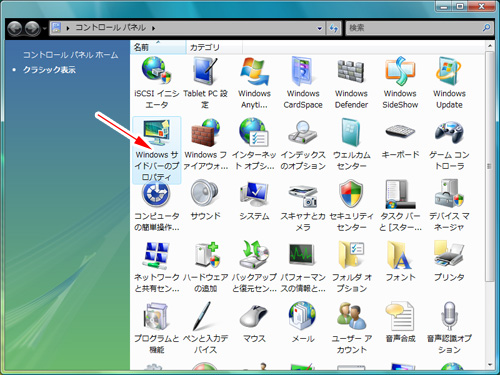This screenshot has height=375, width=500.
Task: Sort by カテゴリ column header
Action: (214, 47)
